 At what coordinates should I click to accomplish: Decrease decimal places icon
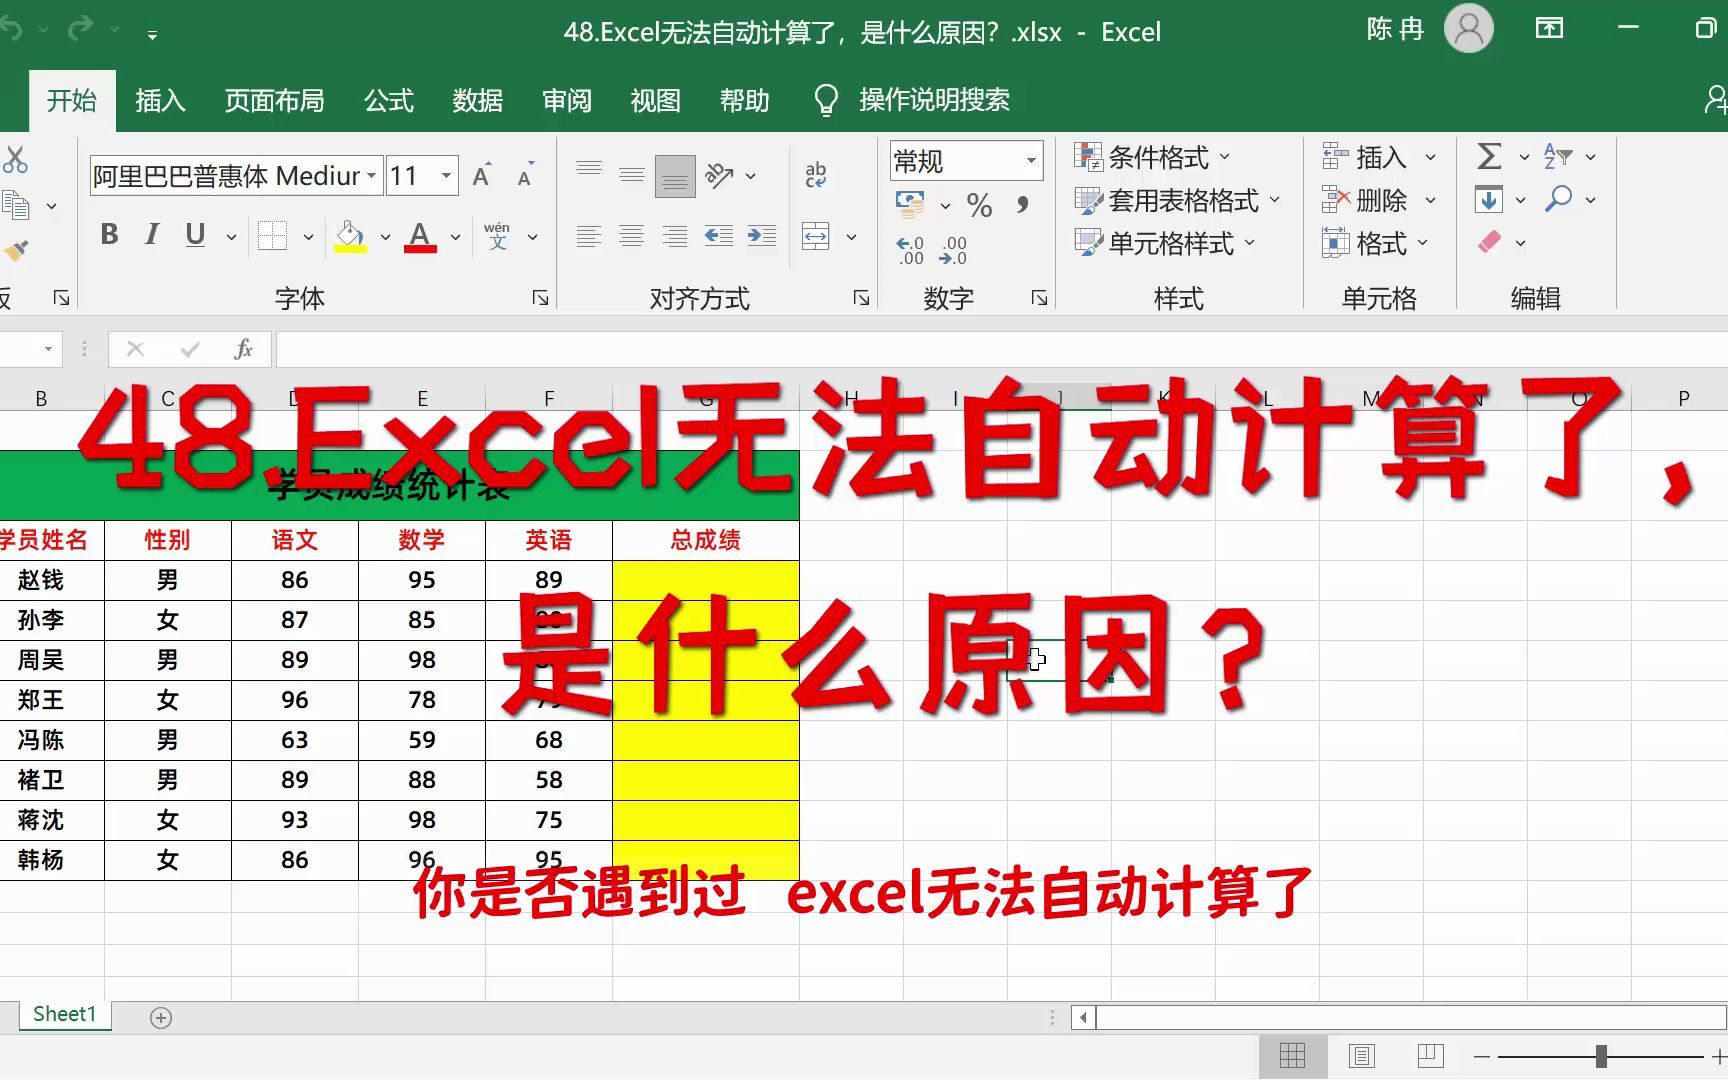[x=953, y=250]
